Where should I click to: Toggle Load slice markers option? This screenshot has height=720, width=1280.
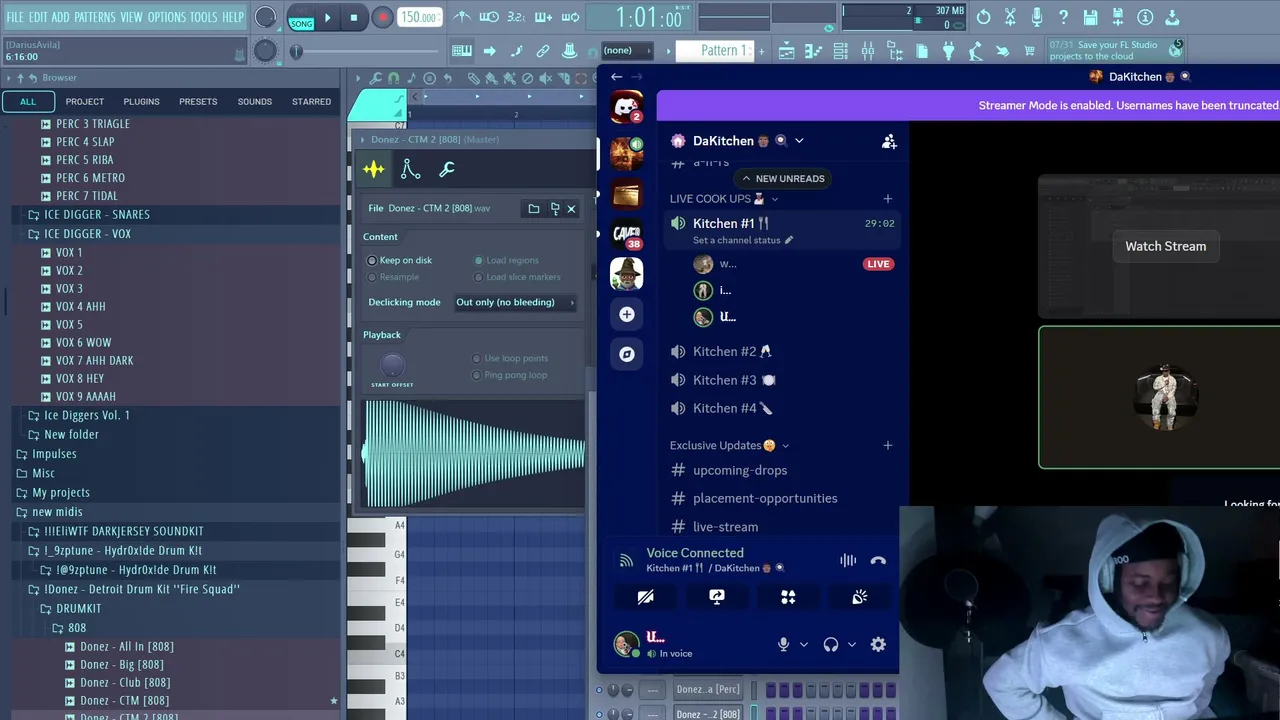point(478,277)
